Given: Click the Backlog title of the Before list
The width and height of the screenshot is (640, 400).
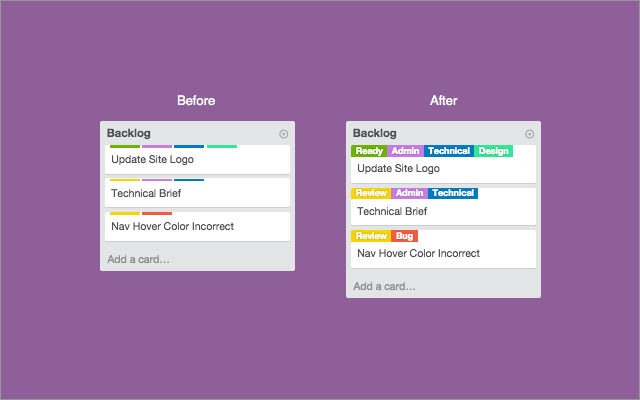Looking at the screenshot, I should (x=129, y=133).
